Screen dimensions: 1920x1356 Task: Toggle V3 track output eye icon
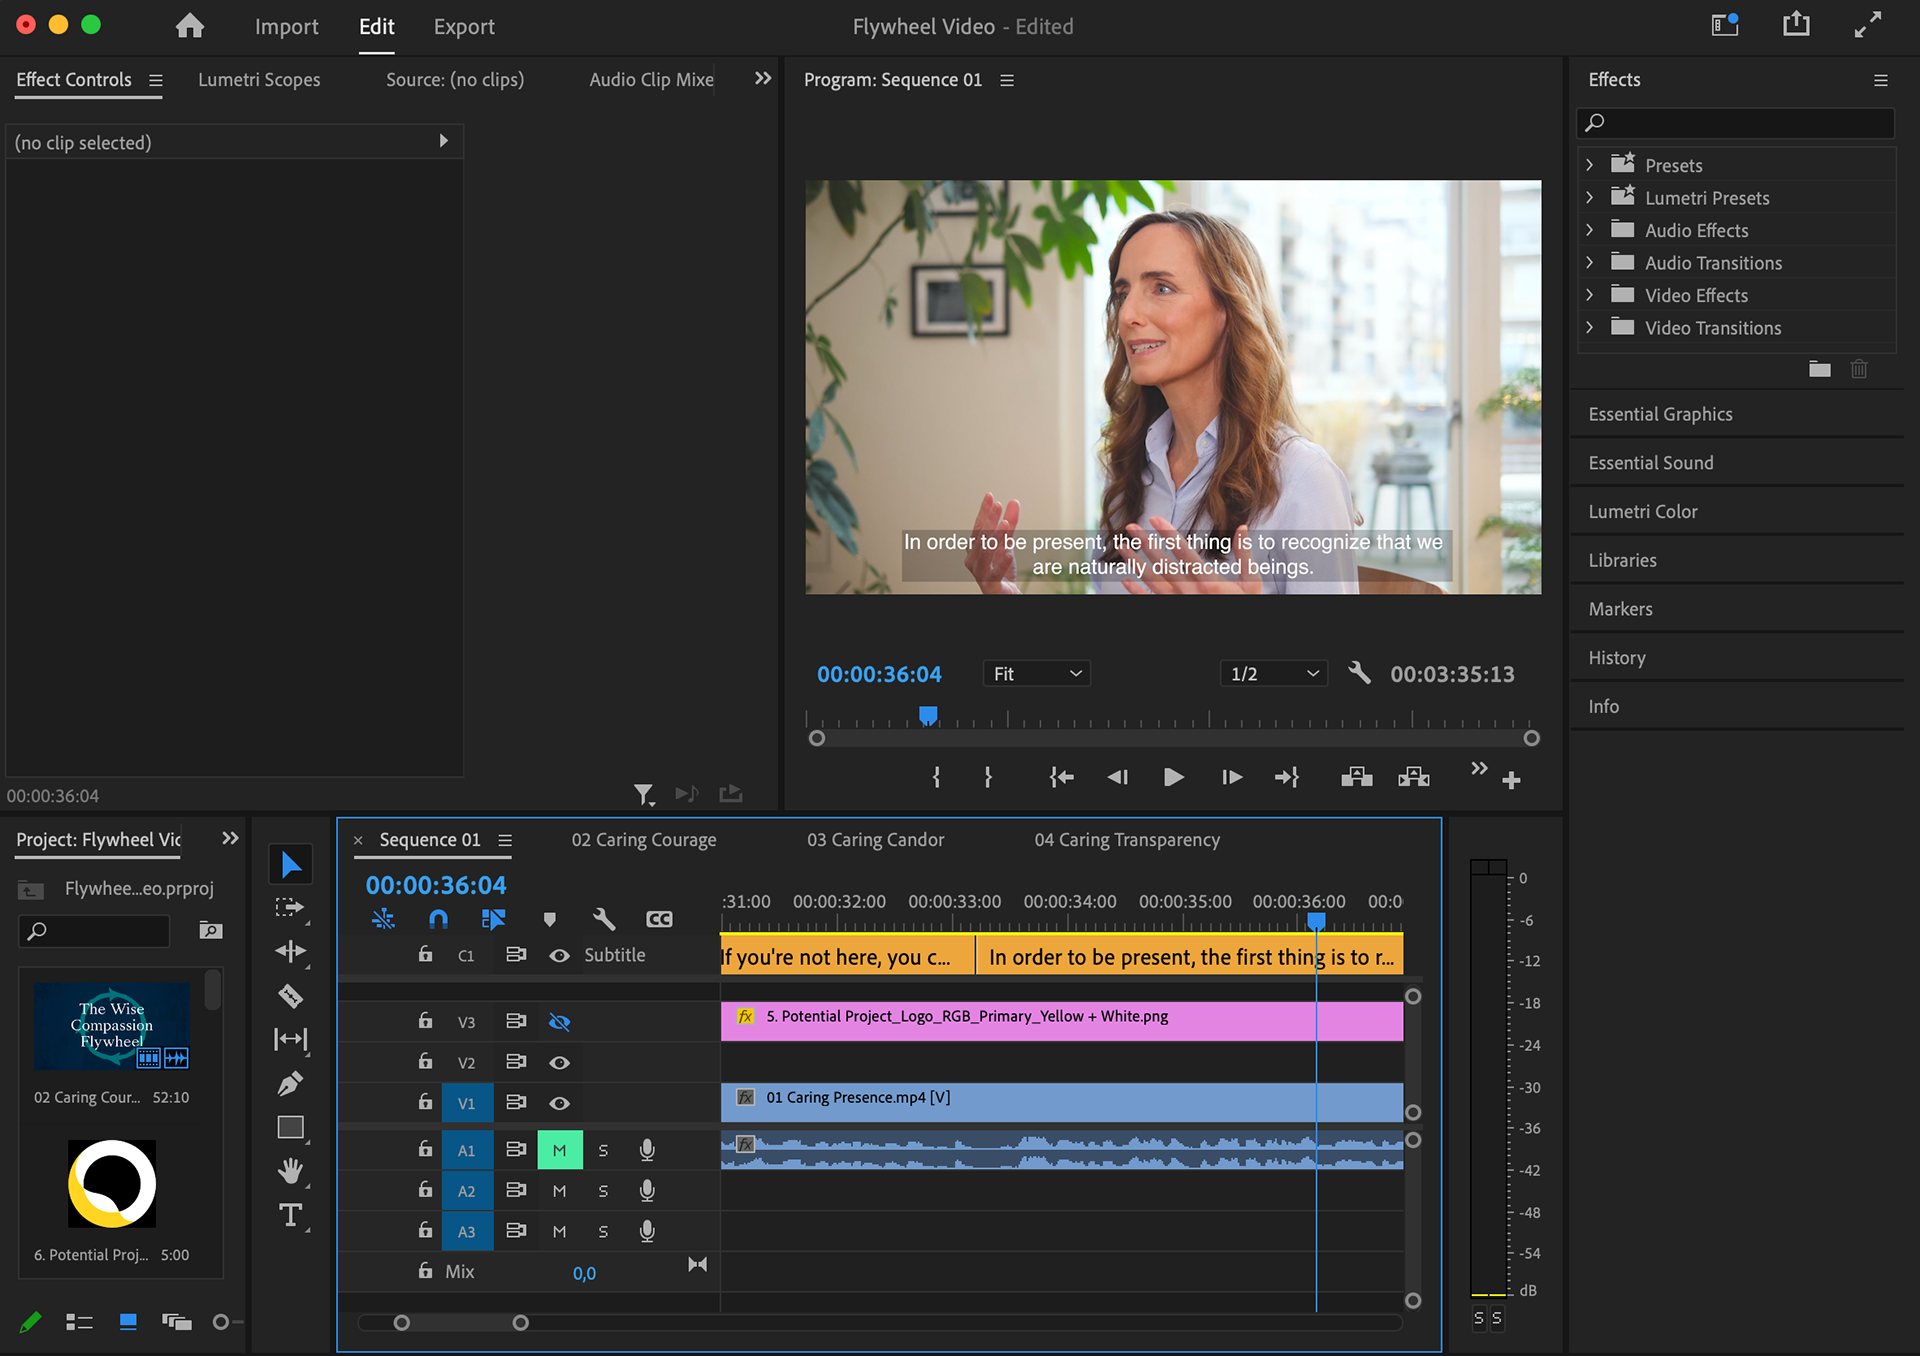tap(559, 1022)
